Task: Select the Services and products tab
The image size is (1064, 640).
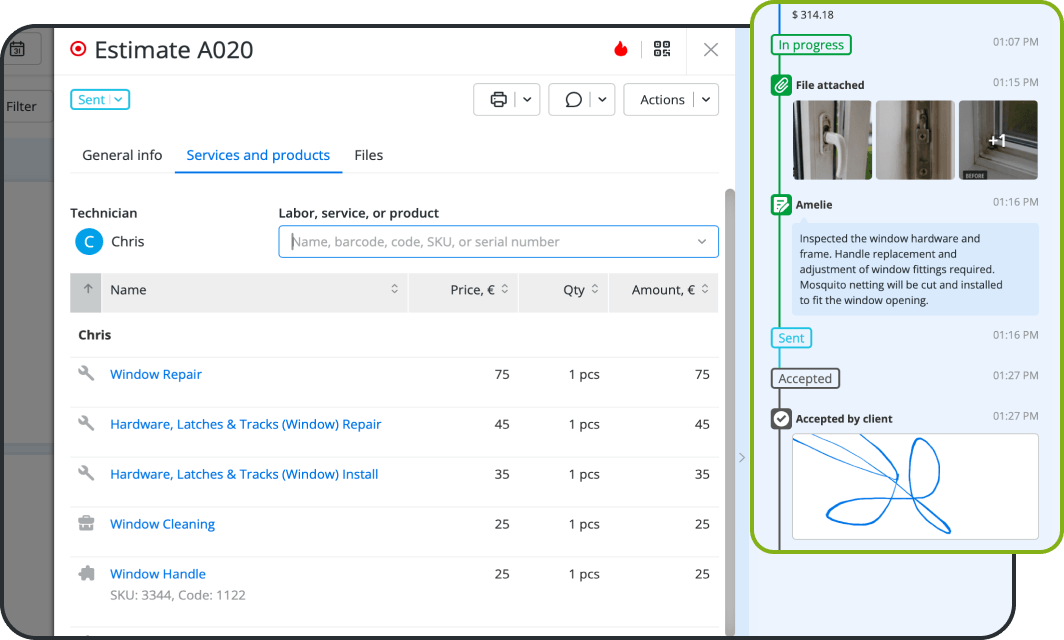Action: (x=258, y=155)
